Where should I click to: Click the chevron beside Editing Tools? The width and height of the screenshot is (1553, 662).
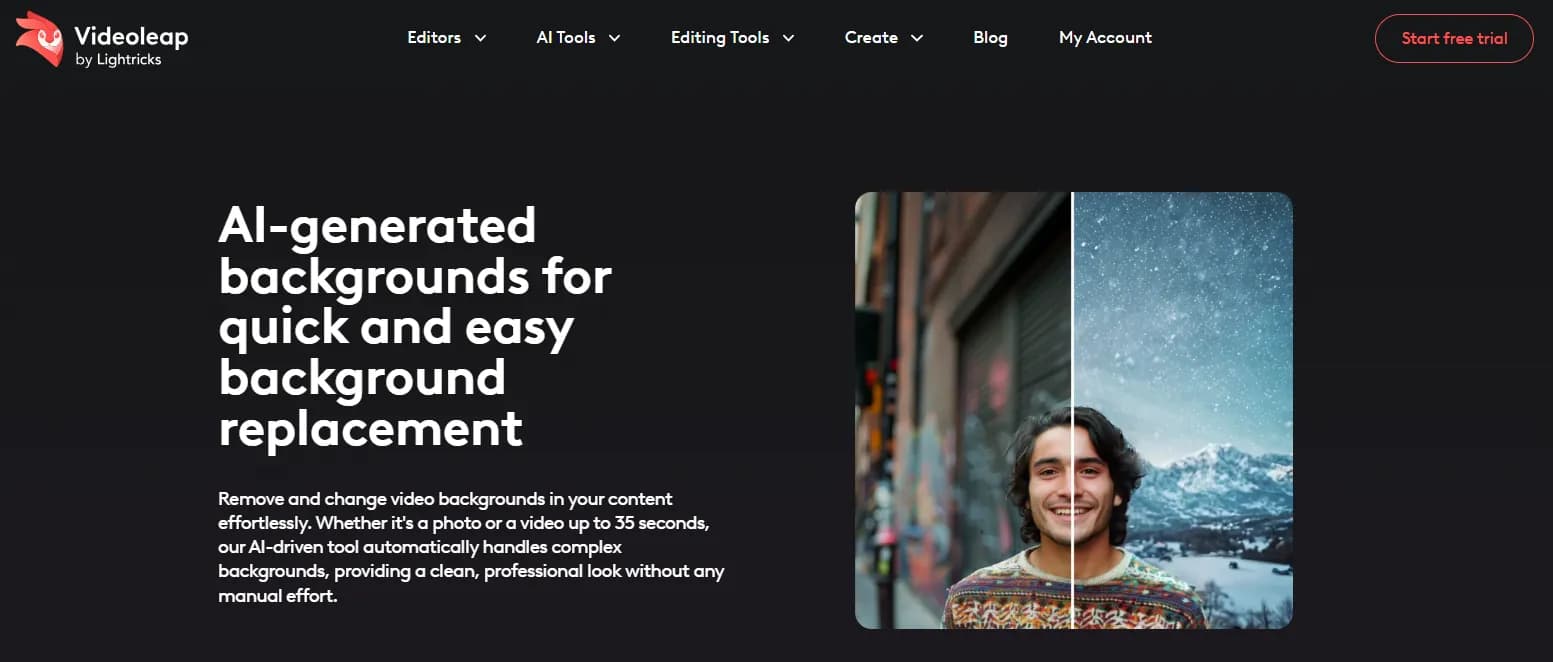click(x=788, y=38)
